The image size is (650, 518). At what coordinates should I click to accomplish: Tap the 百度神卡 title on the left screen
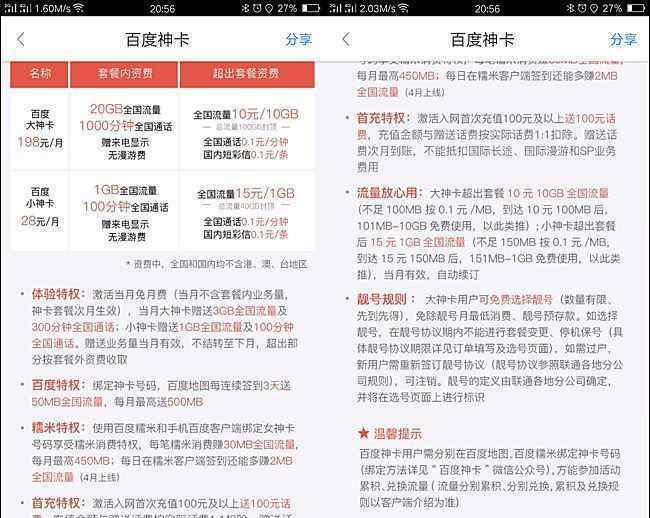point(157,40)
